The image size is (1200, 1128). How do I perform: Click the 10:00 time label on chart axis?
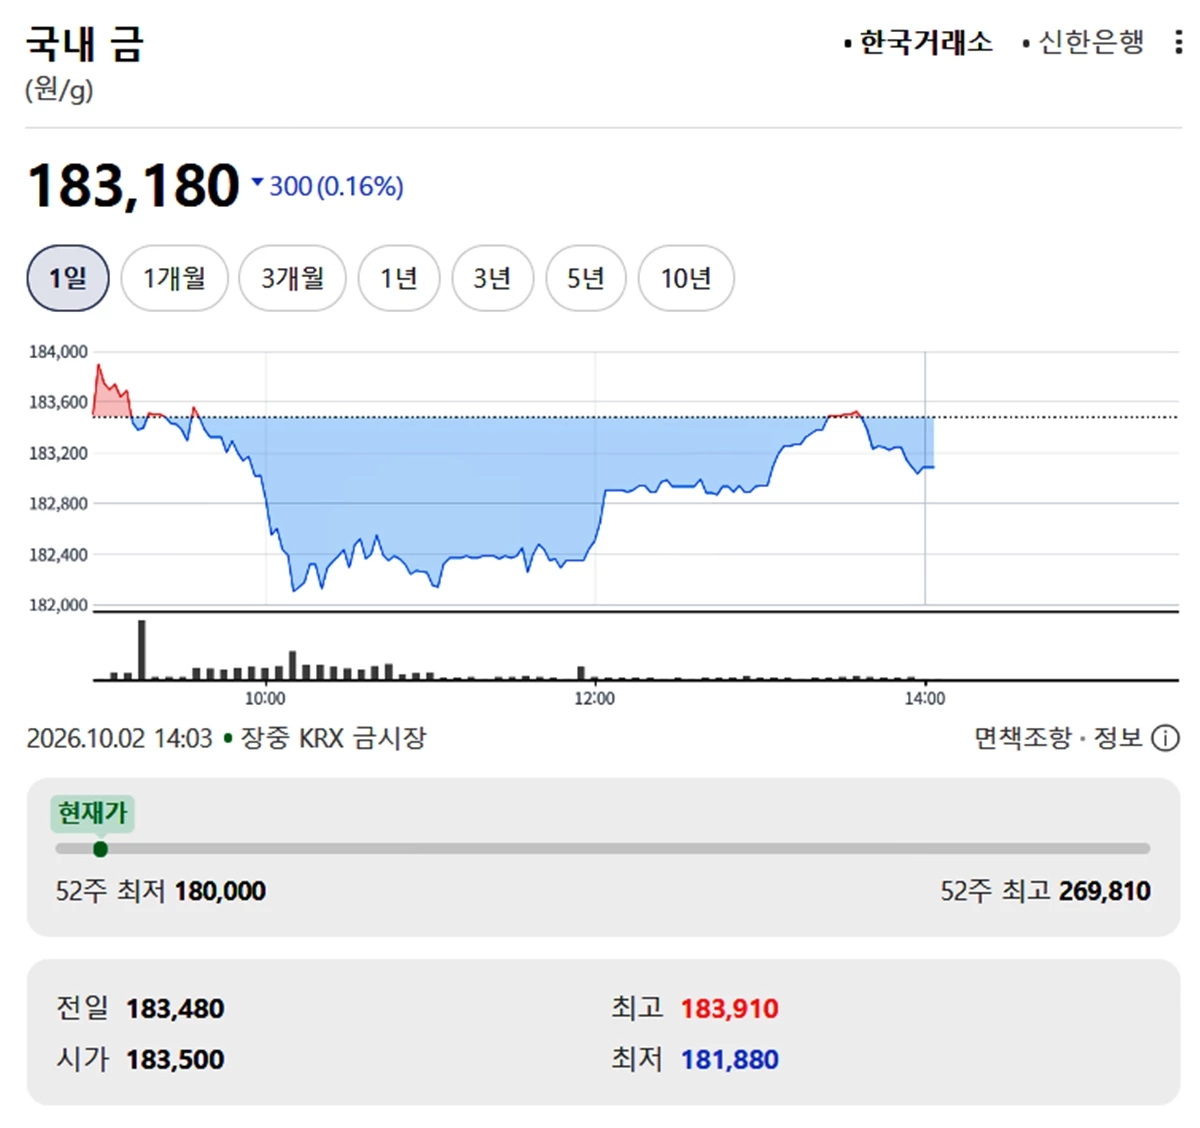click(264, 698)
